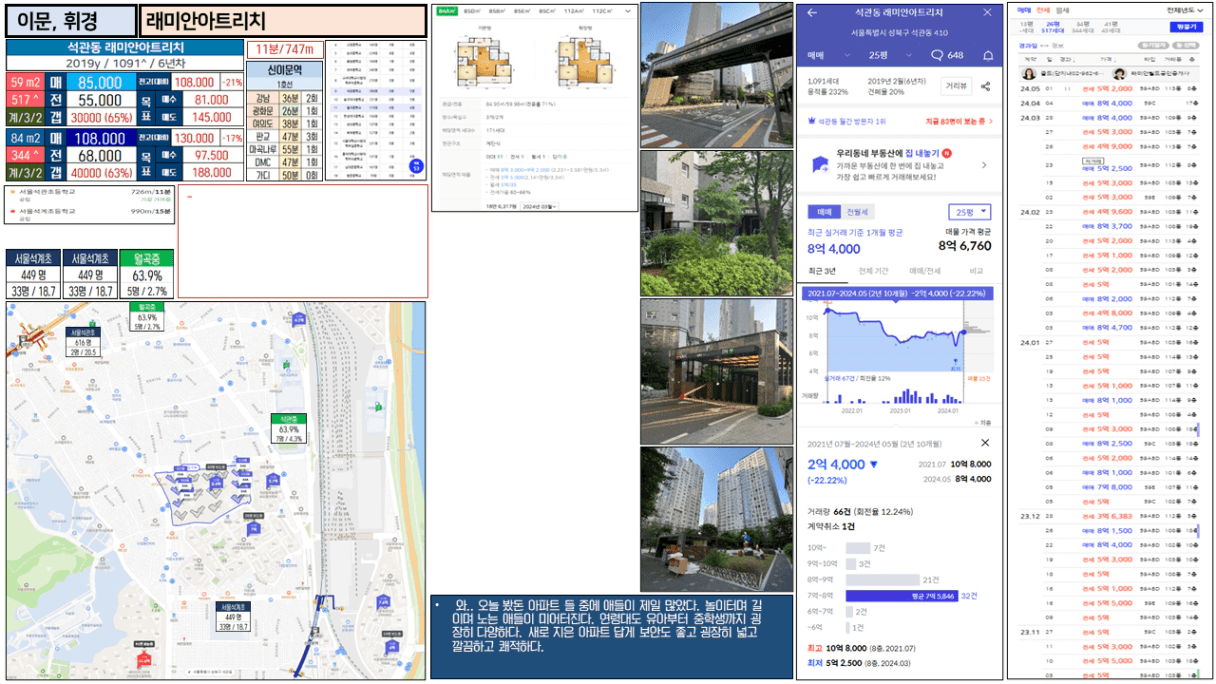Choose the 26평 517세대 size option
This screenshot has width=1216, height=684.
click(1053, 27)
